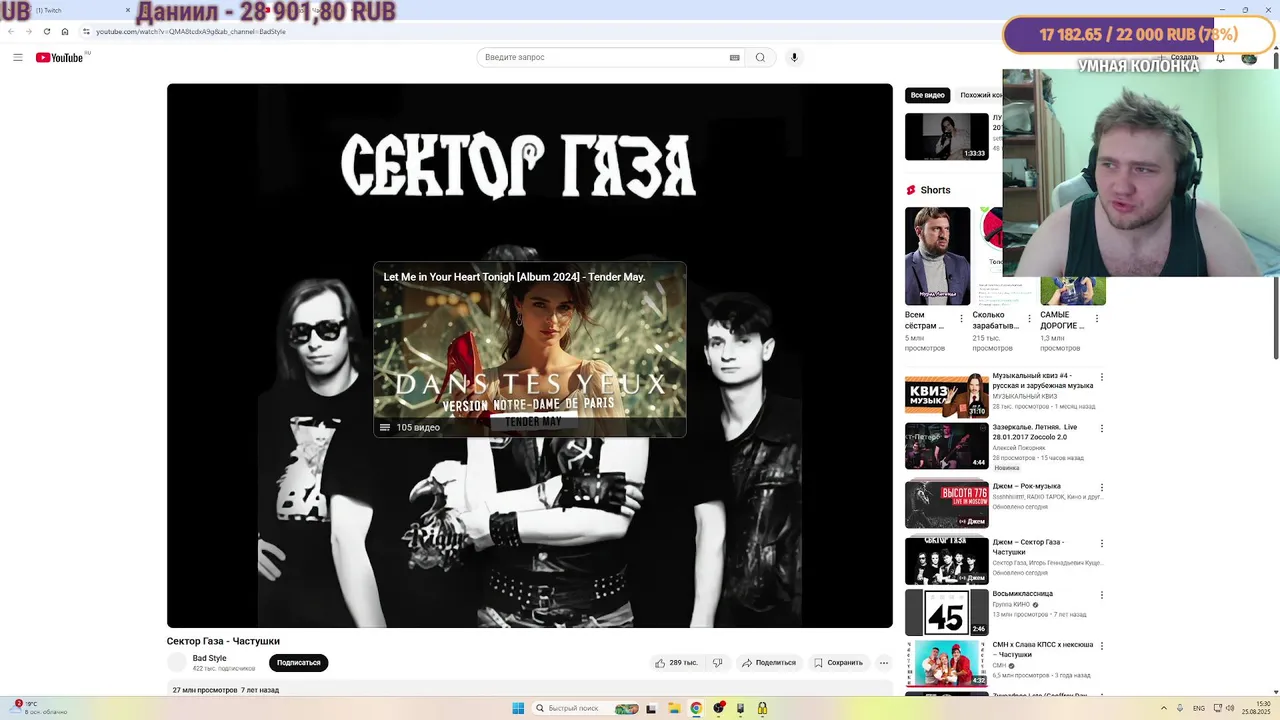Open Chrome from the taskbar

click(x=696, y=708)
